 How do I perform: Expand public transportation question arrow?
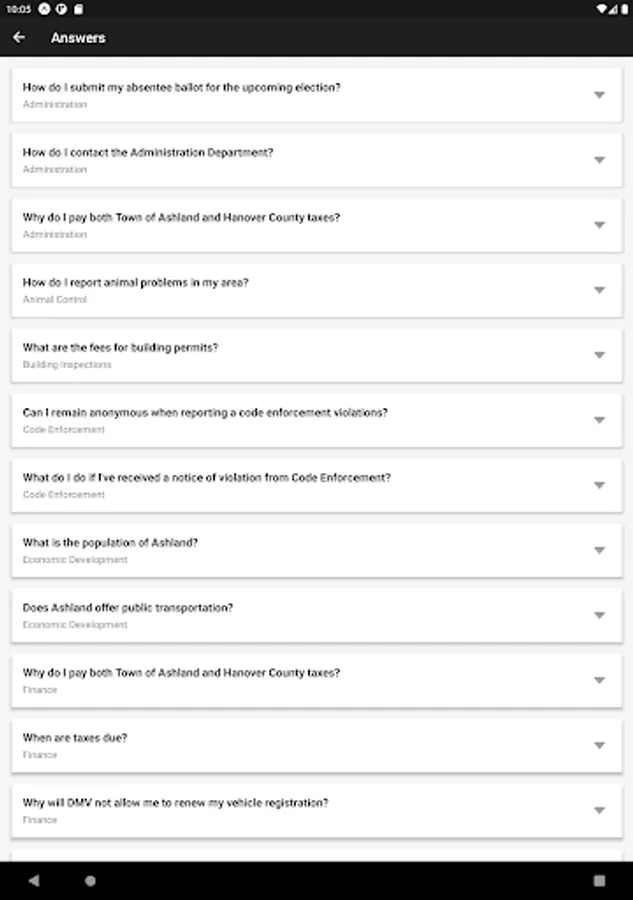[599, 615]
